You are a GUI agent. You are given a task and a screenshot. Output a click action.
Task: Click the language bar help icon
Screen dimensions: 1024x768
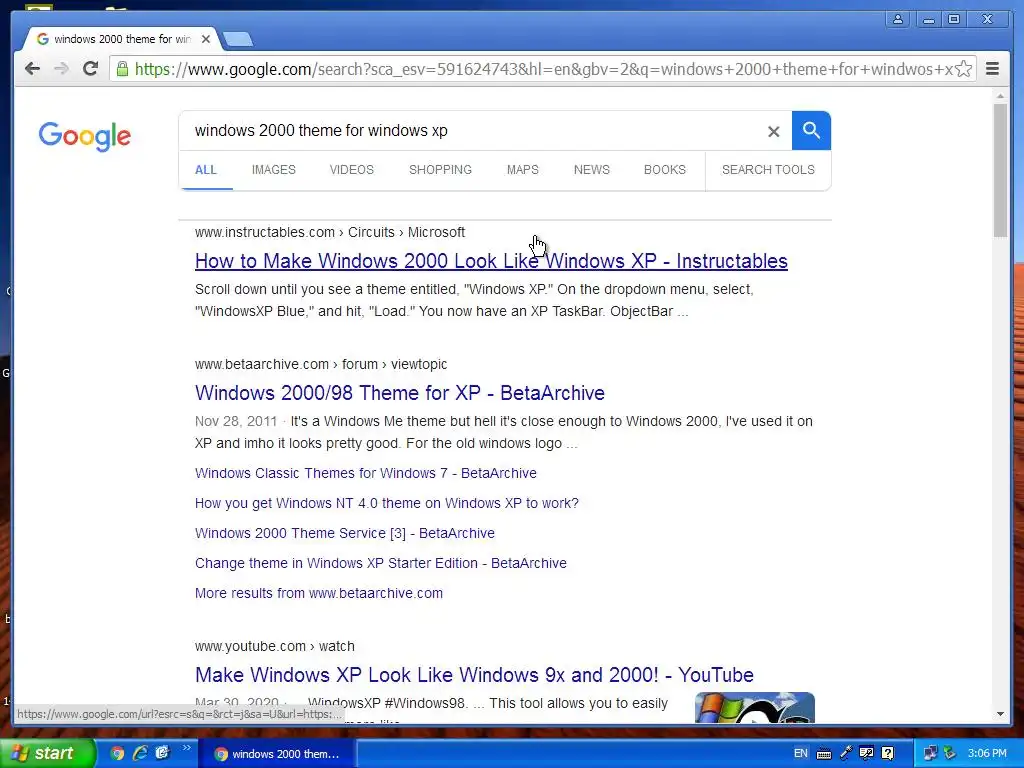(x=888, y=753)
